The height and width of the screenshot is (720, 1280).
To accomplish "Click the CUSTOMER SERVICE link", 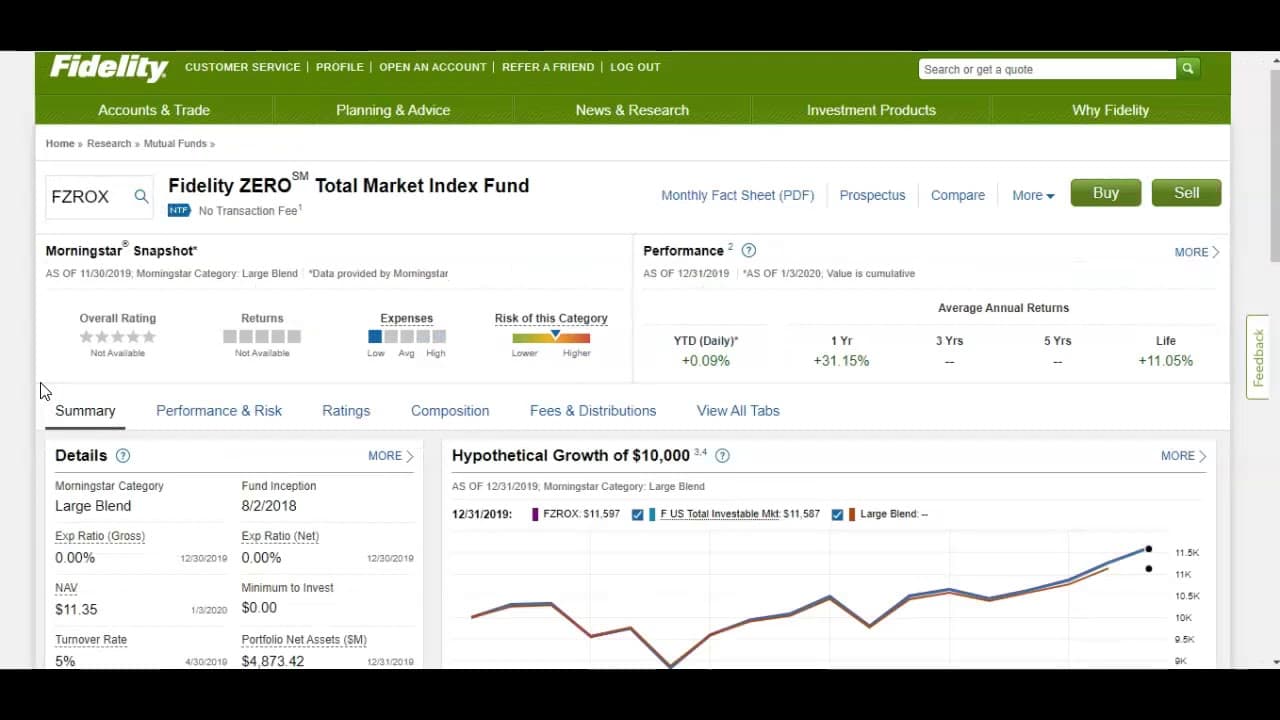I will click(x=243, y=67).
